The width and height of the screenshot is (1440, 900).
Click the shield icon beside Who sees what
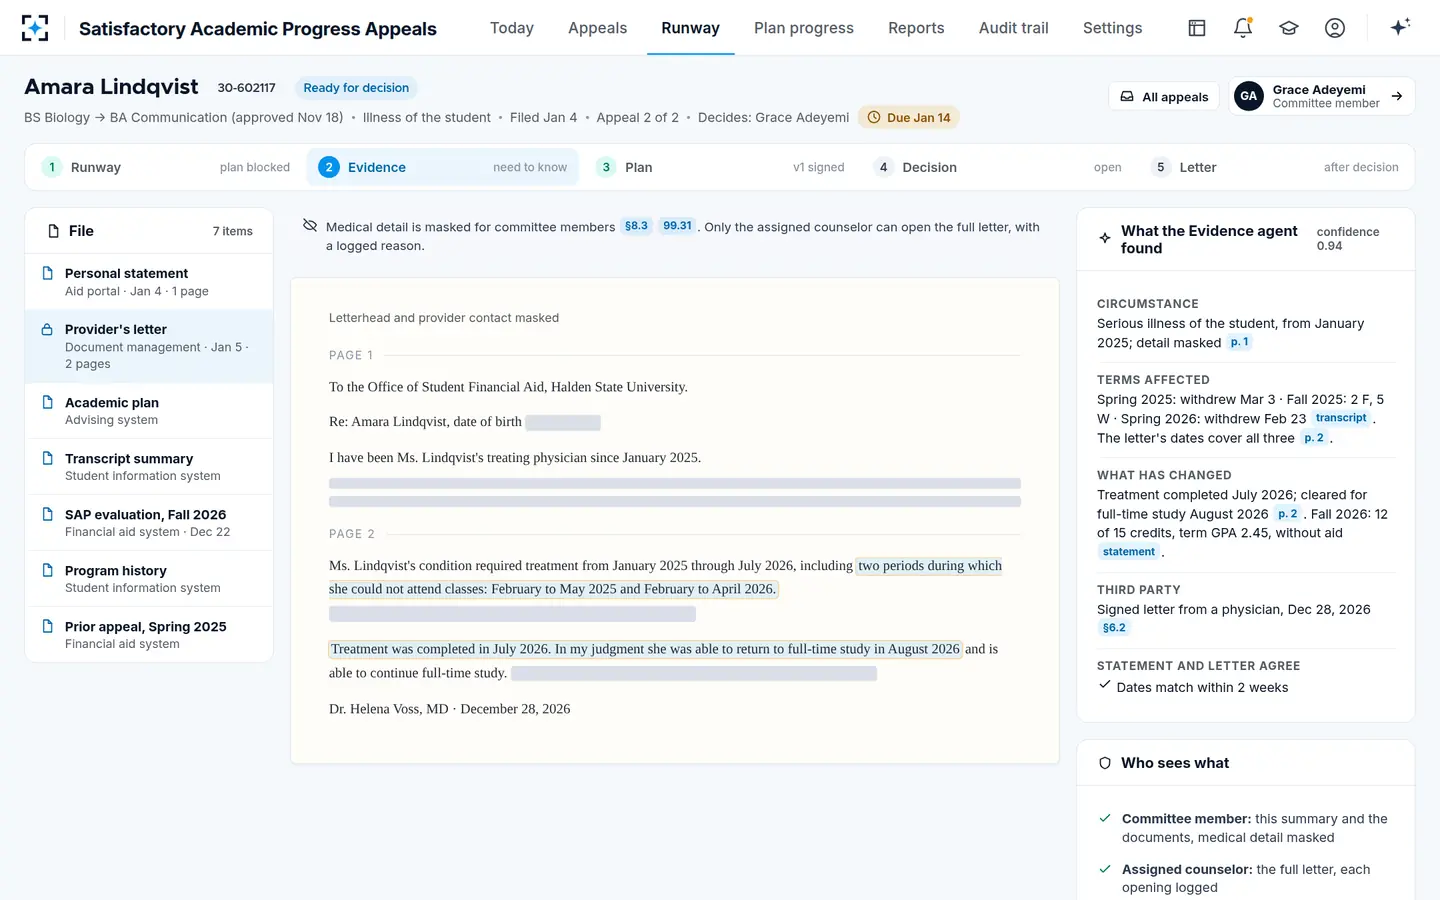[x=1105, y=763]
